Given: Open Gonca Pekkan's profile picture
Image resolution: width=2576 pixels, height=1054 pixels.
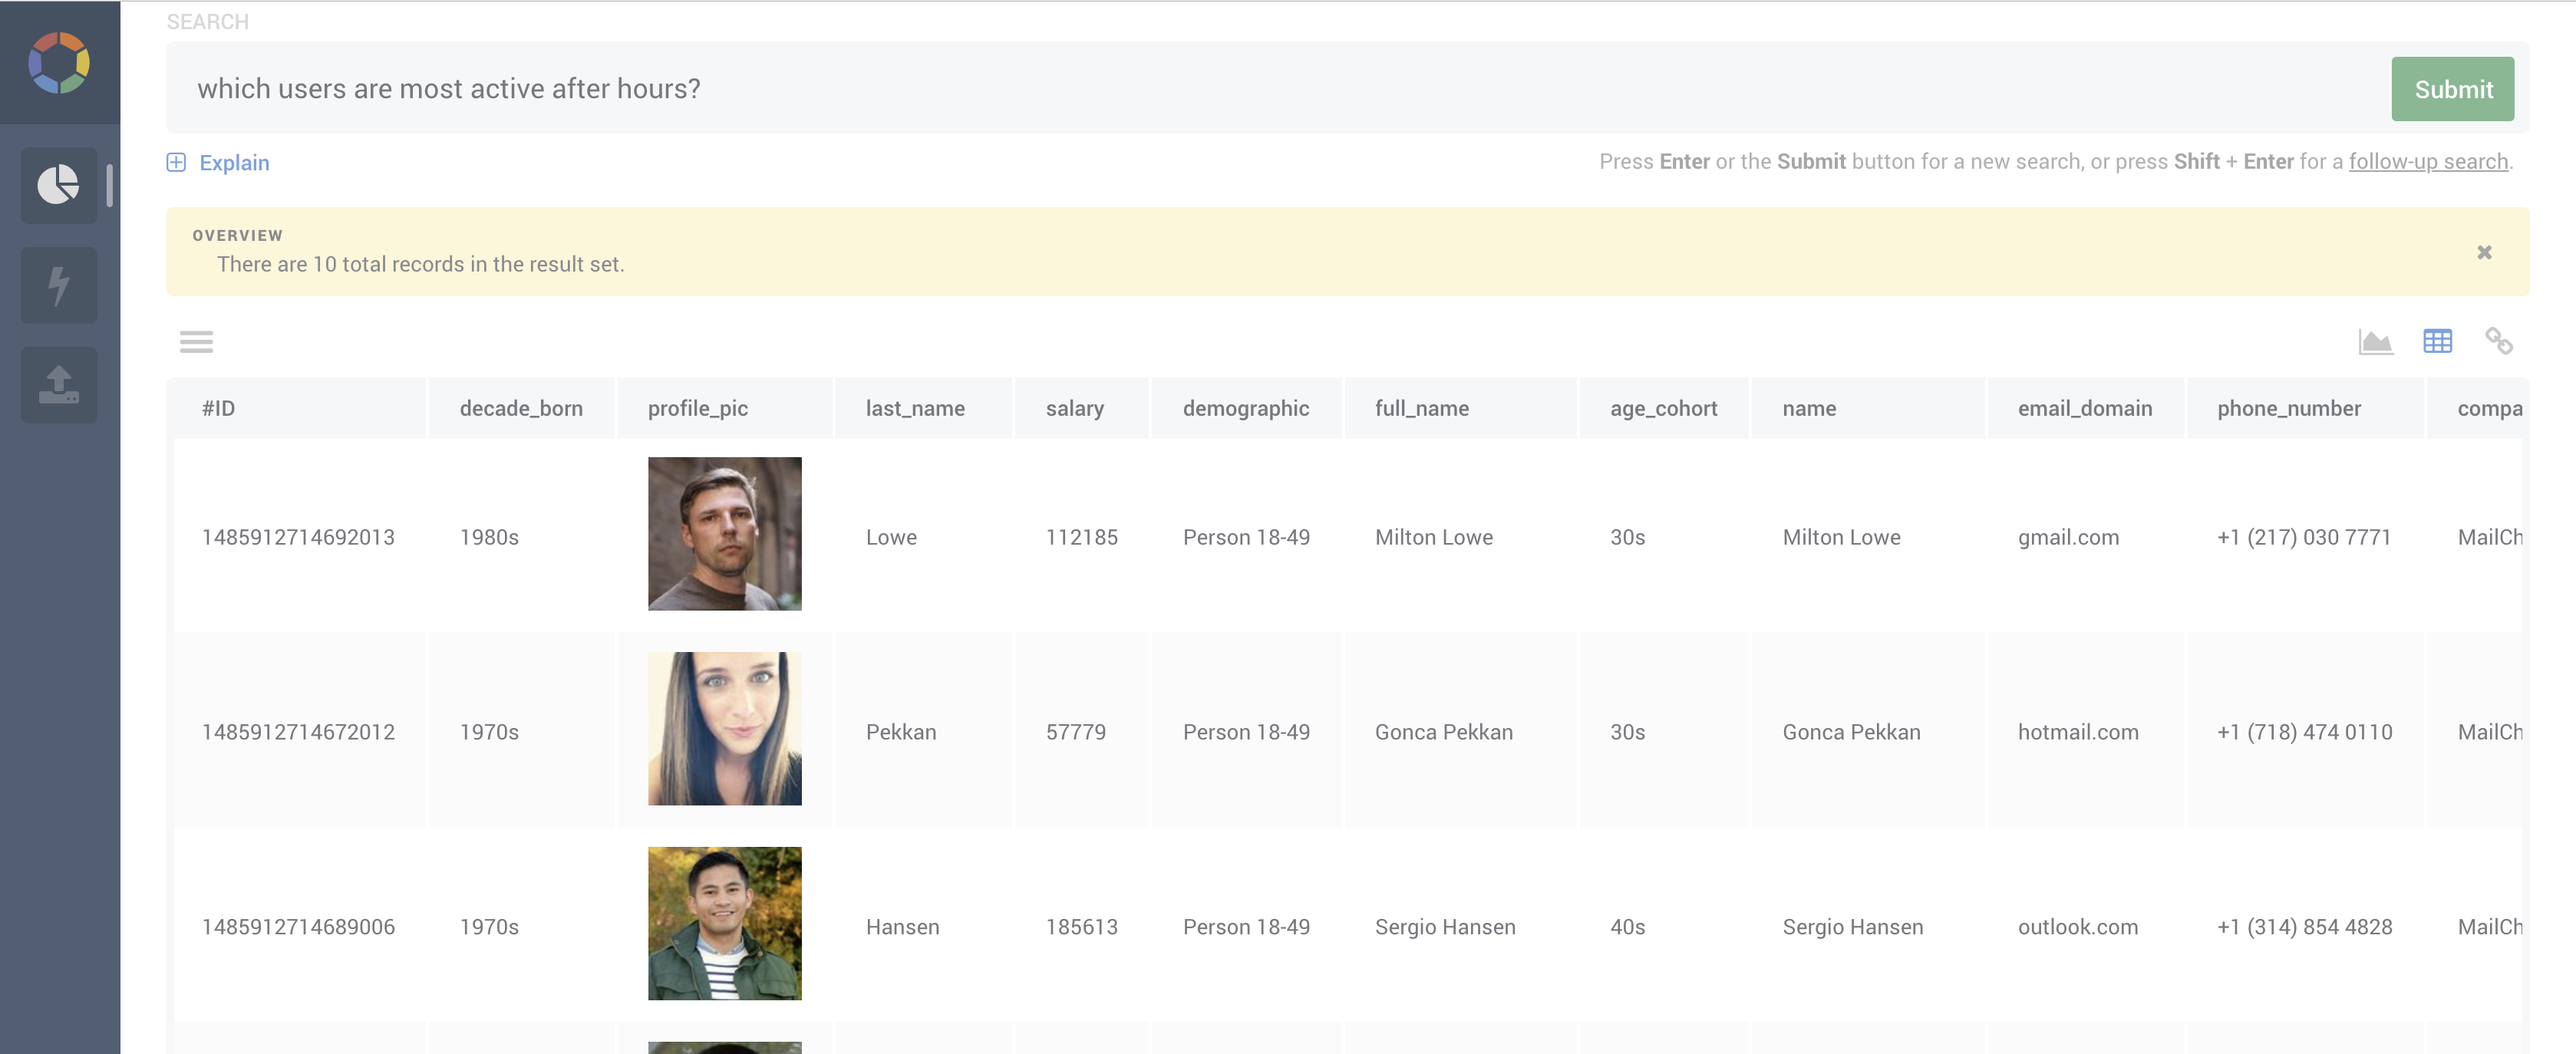Looking at the screenshot, I should [x=725, y=729].
